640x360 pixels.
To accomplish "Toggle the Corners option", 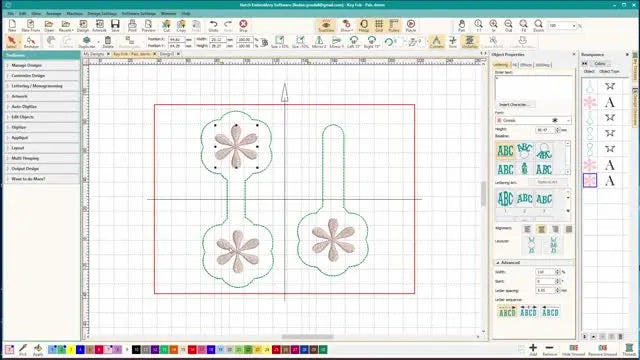I will 436,42.
